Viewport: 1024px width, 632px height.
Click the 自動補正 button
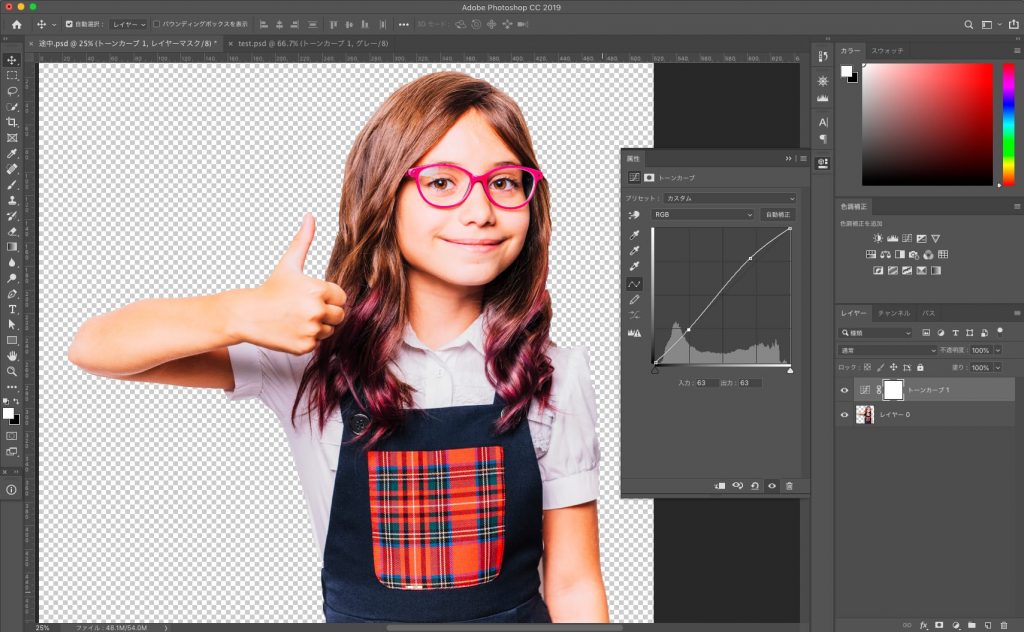coord(777,214)
